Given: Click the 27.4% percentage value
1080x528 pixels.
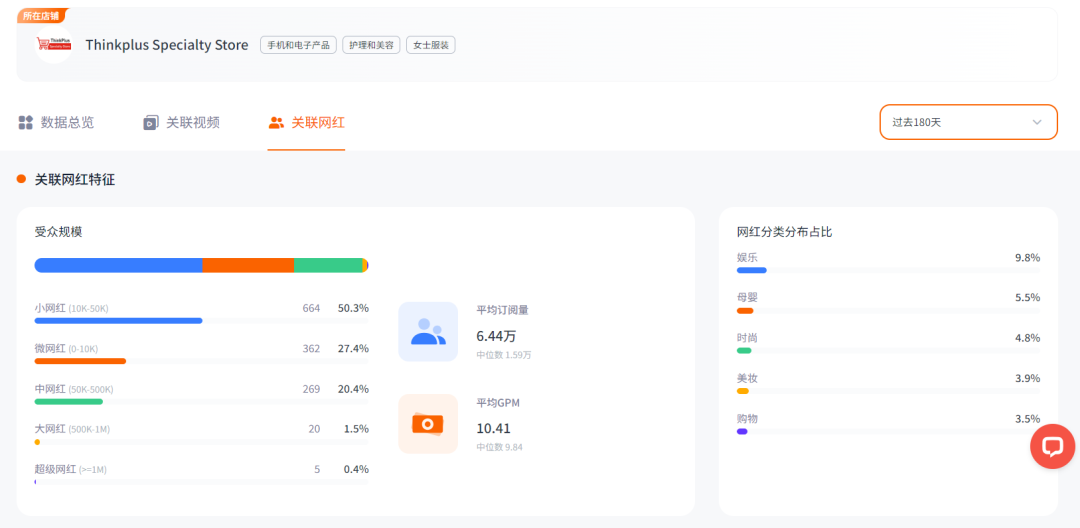Looking at the screenshot, I should click(x=353, y=349).
